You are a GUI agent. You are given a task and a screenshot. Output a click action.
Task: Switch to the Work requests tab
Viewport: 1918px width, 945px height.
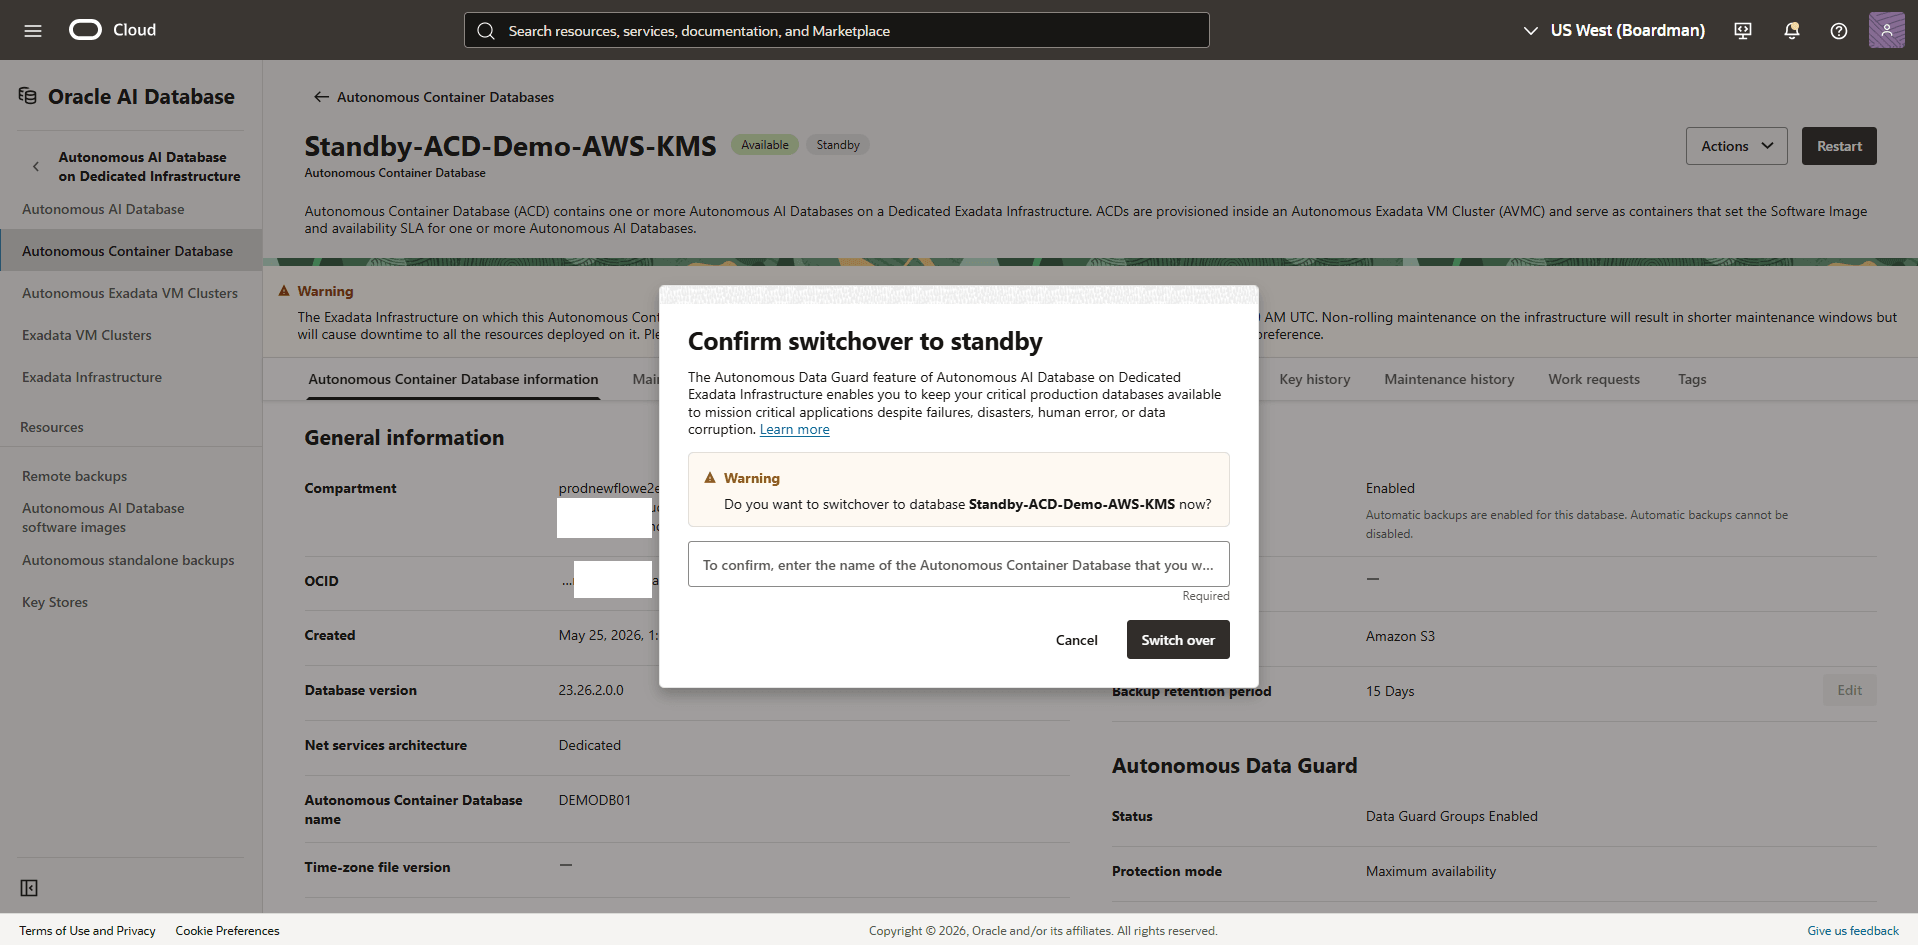(x=1594, y=380)
